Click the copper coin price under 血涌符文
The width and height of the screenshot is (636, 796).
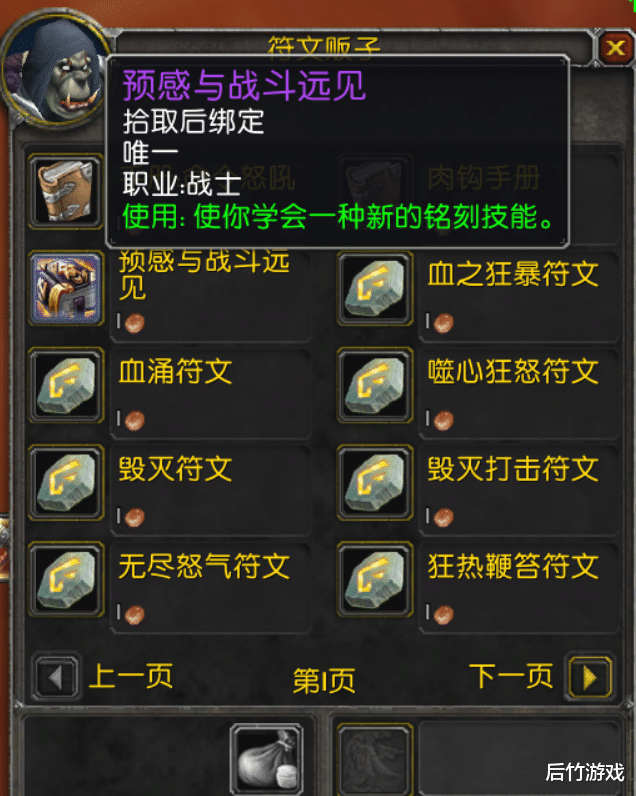[x=135, y=420]
